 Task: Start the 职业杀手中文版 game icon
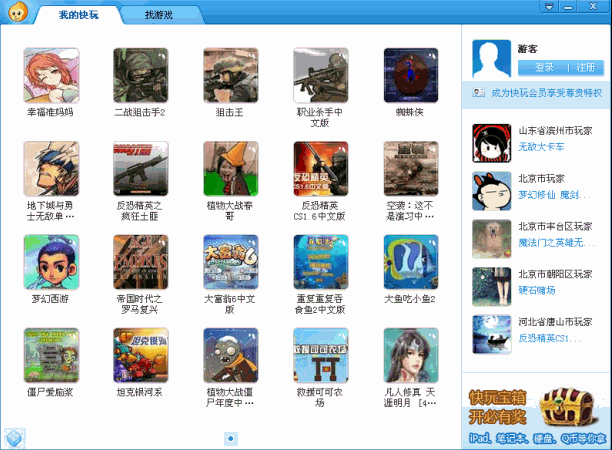[321, 75]
